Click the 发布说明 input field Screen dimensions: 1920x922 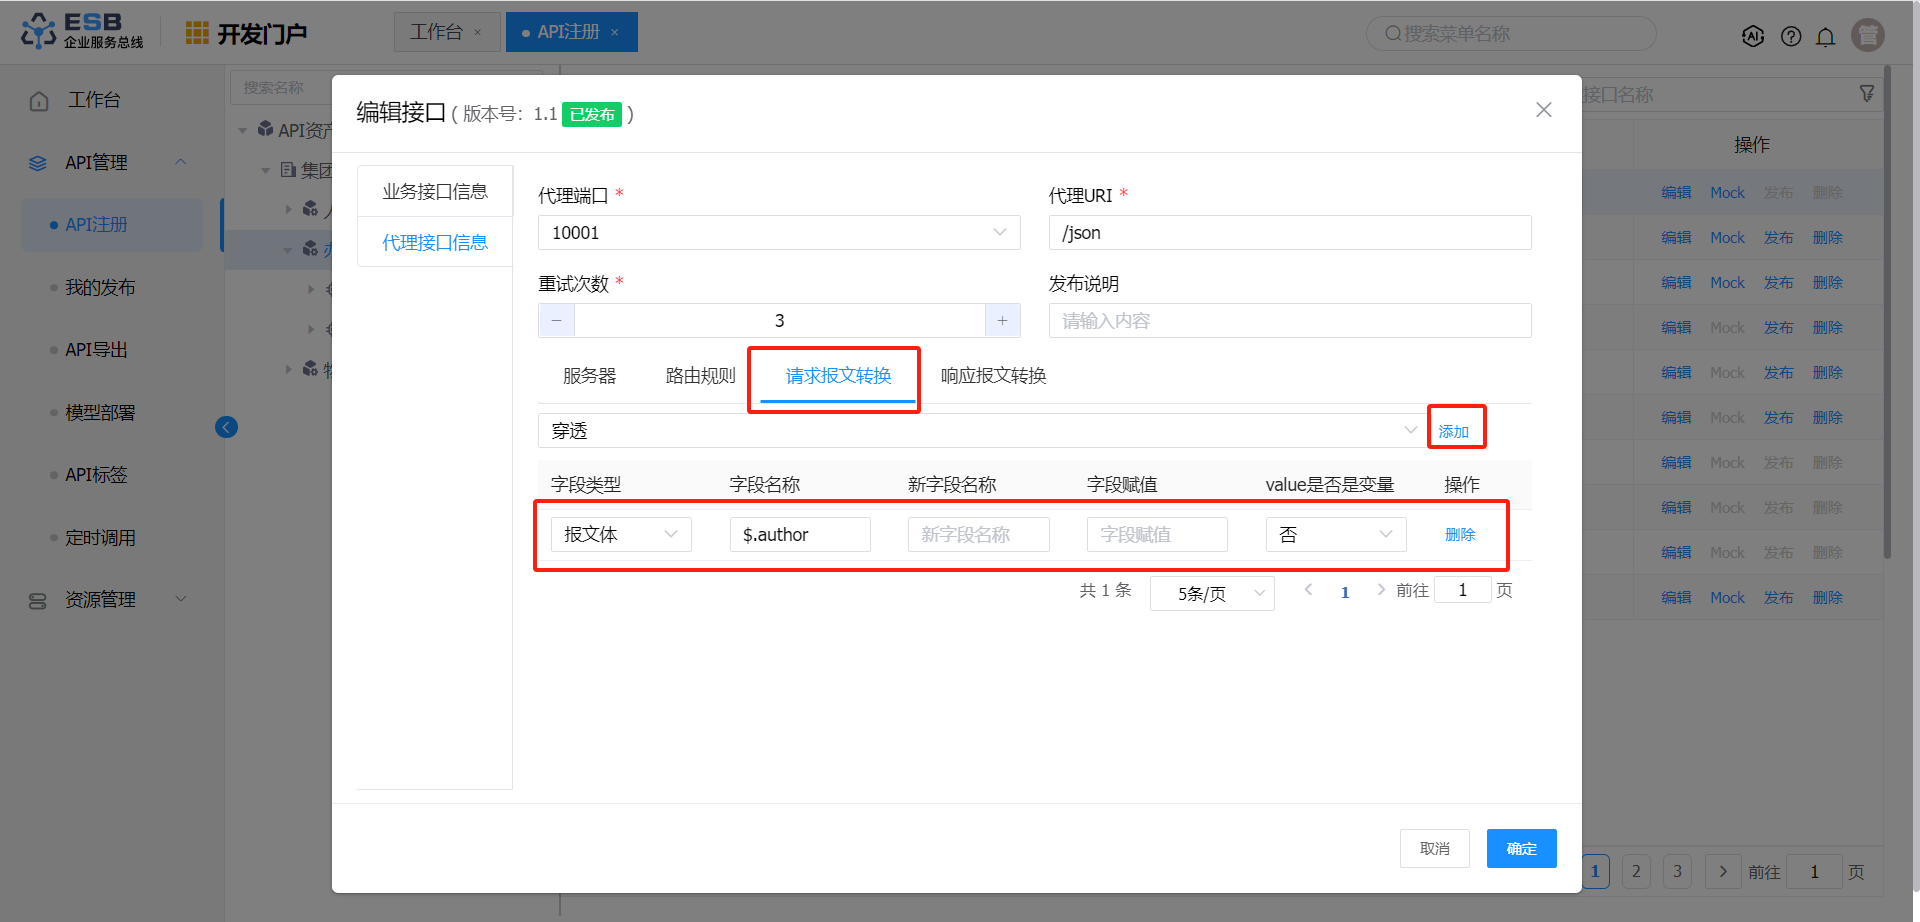[1289, 321]
